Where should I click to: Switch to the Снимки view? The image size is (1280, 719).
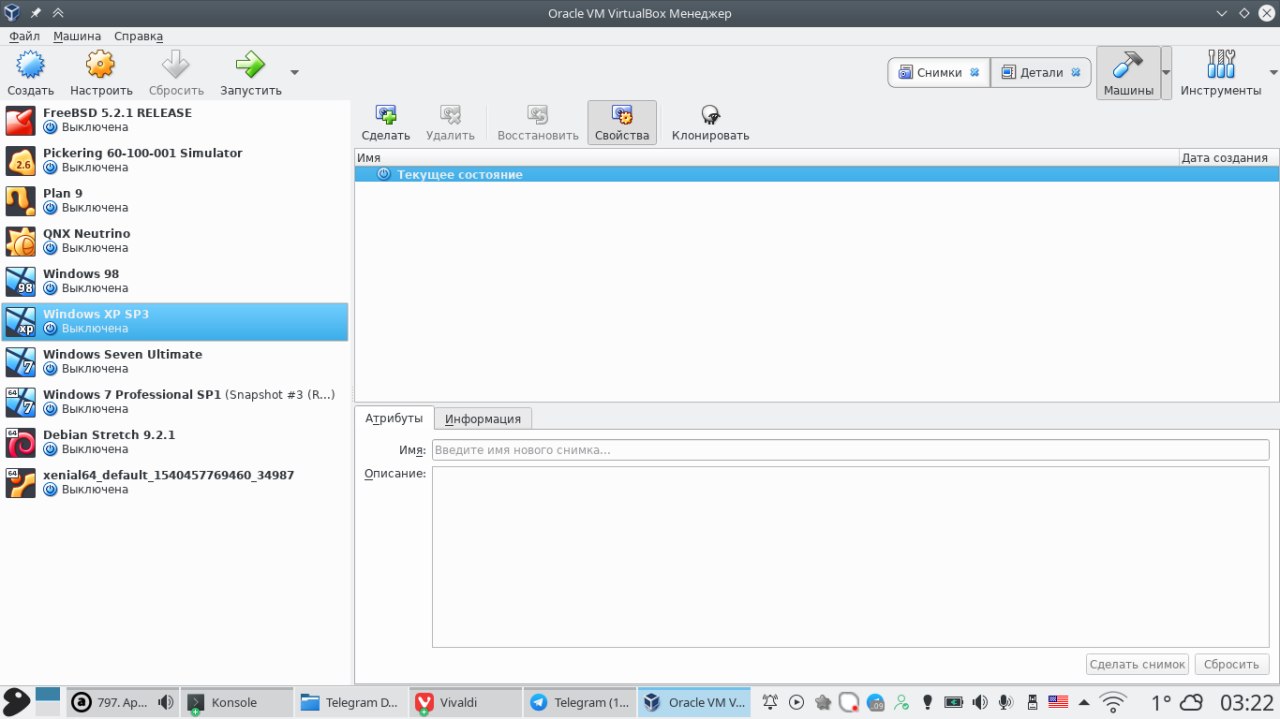pyautogui.click(x=939, y=72)
